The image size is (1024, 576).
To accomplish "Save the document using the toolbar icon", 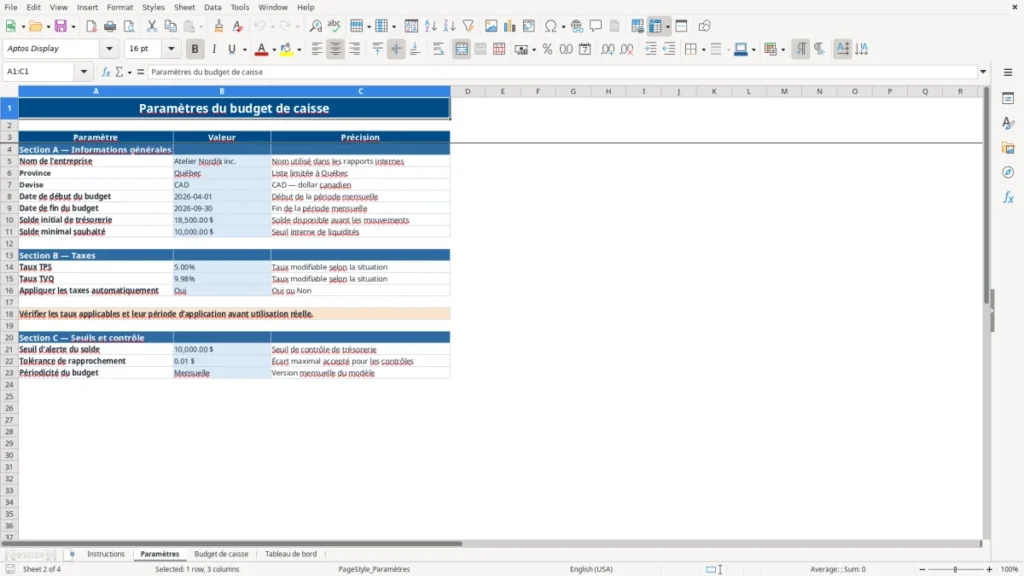I will pyautogui.click(x=61, y=26).
